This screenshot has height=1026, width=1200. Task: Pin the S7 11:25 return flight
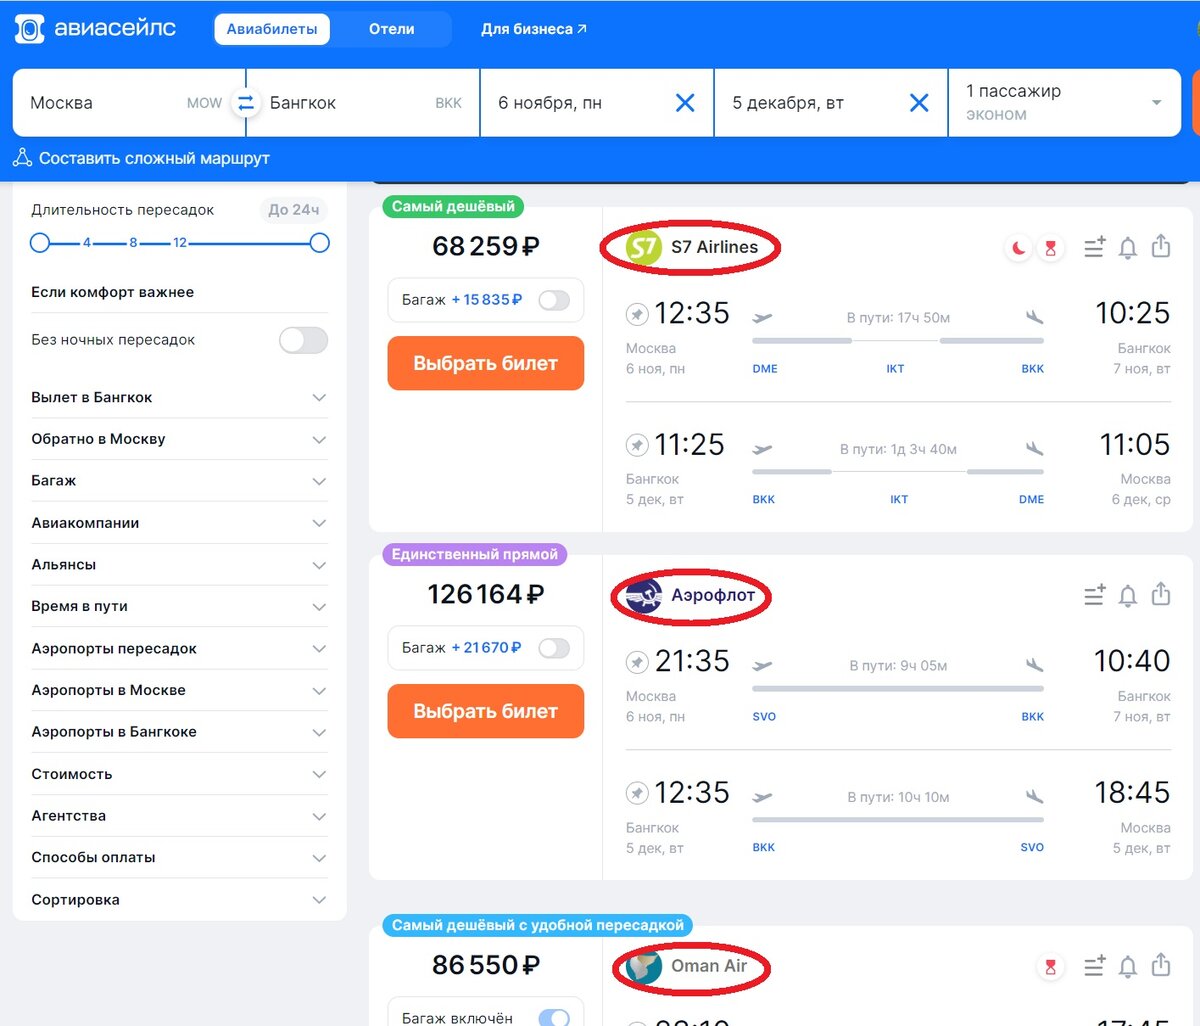637,445
